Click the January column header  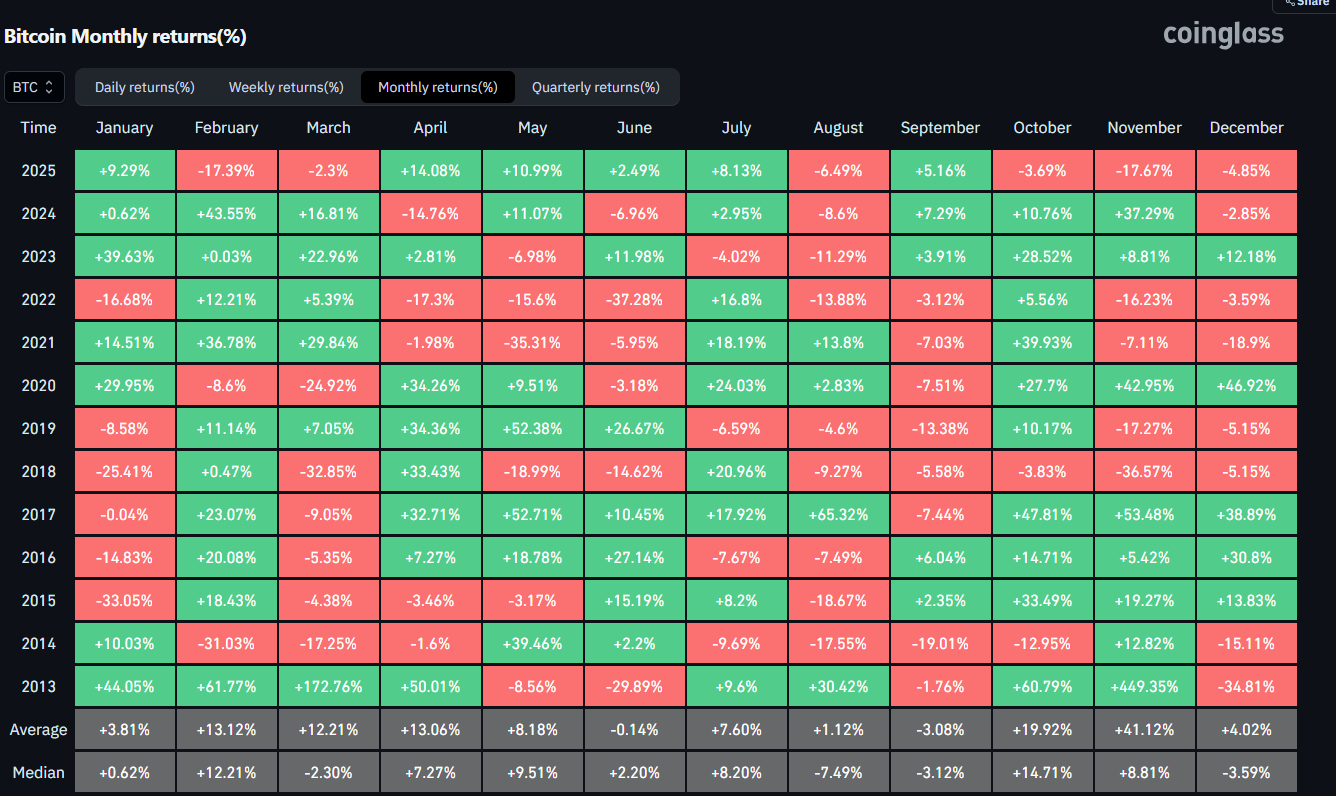coord(124,128)
